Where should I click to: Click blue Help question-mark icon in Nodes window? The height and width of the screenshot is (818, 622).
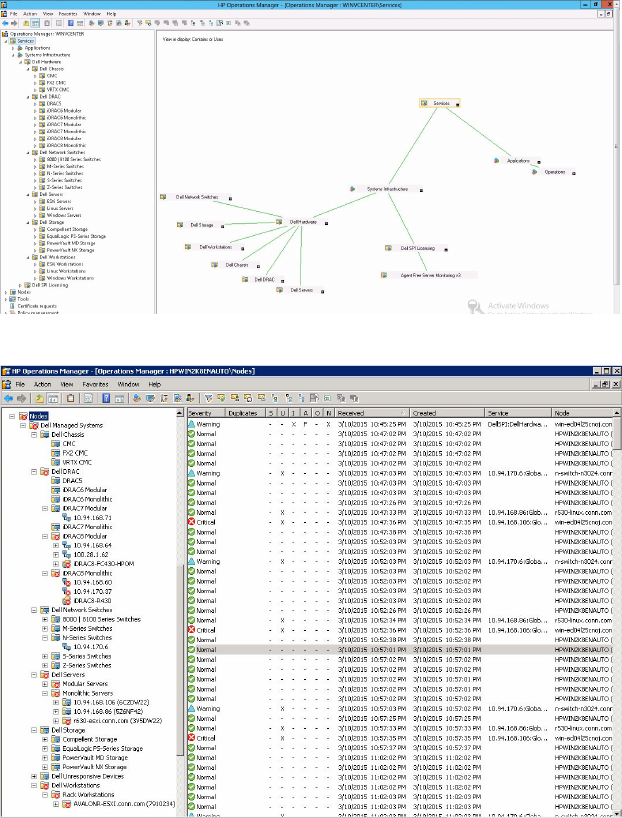point(106,399)
